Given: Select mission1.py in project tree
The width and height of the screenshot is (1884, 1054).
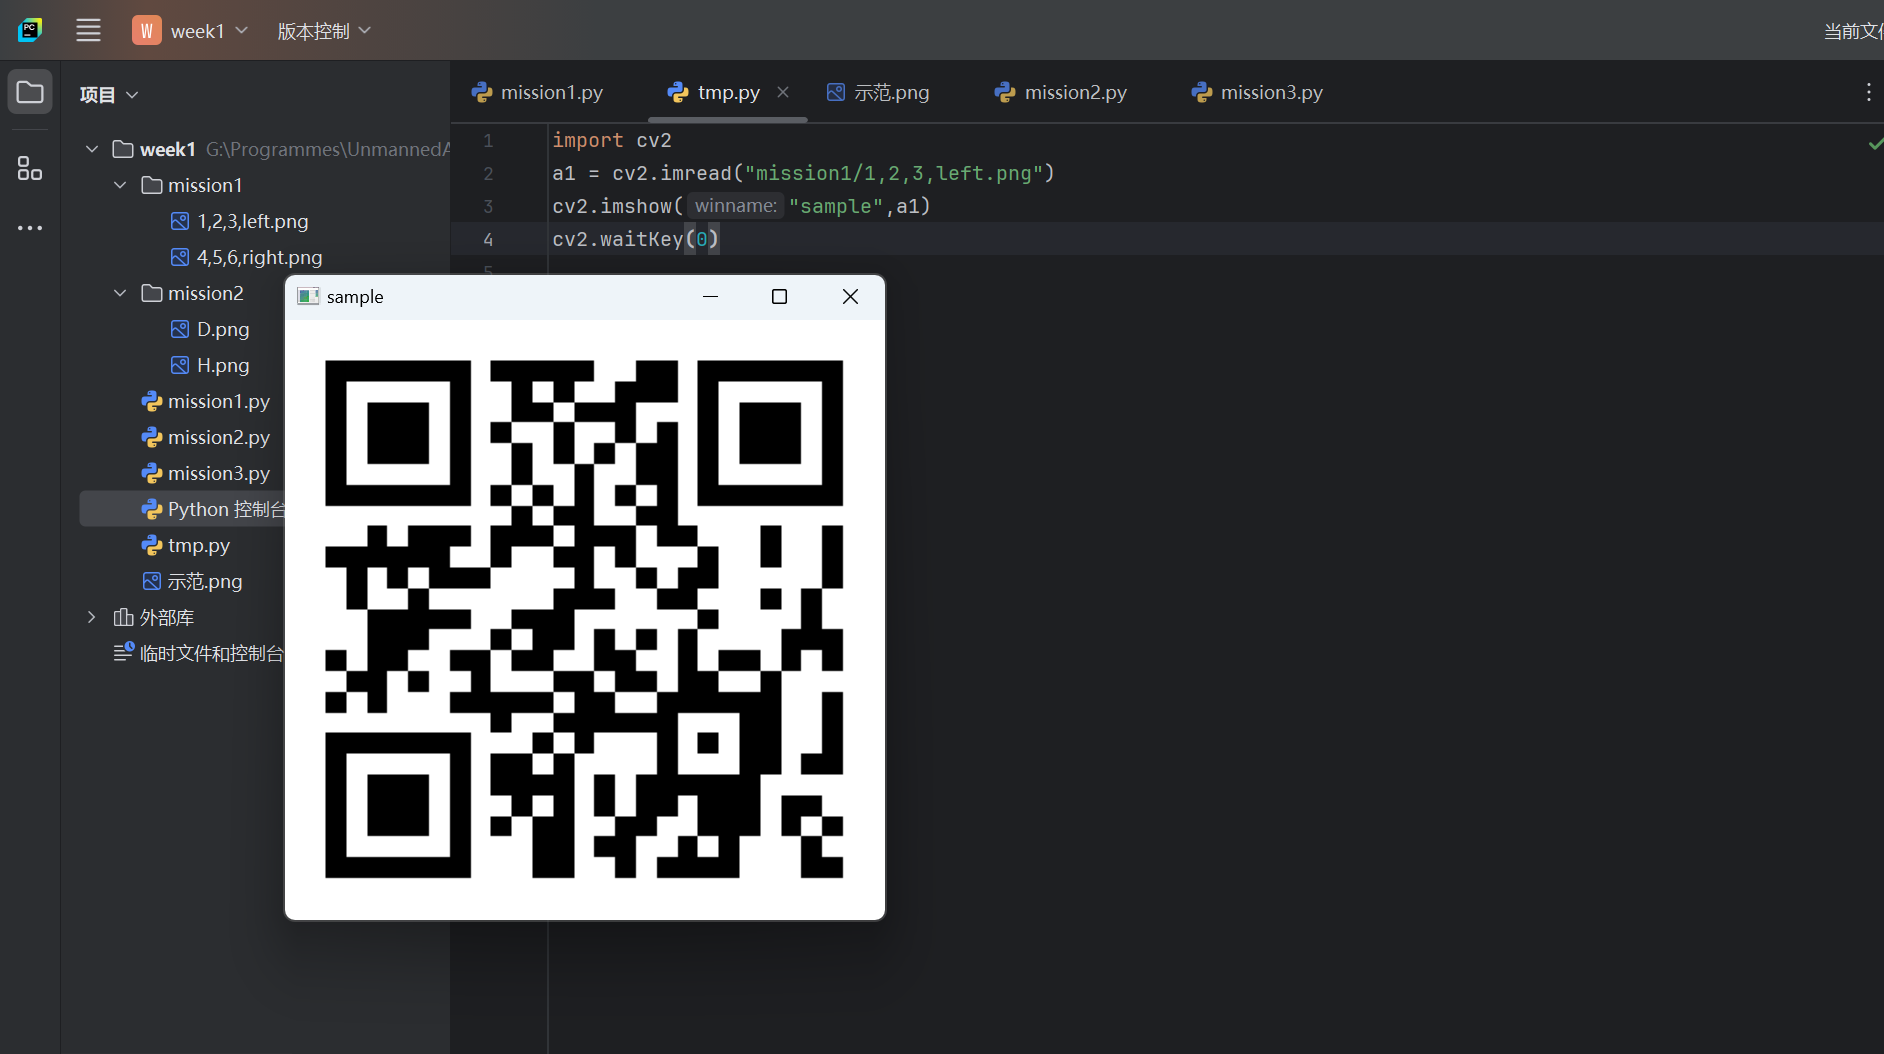Looking at the screenshot, I should (219, 401).
